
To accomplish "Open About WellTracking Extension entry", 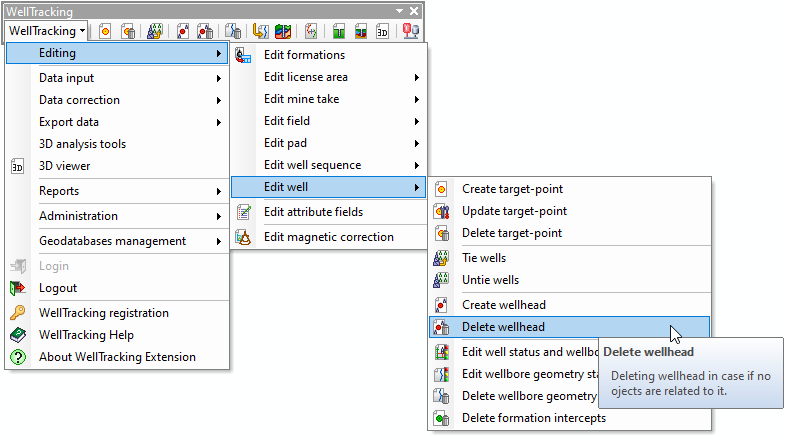I will point(117,357).
